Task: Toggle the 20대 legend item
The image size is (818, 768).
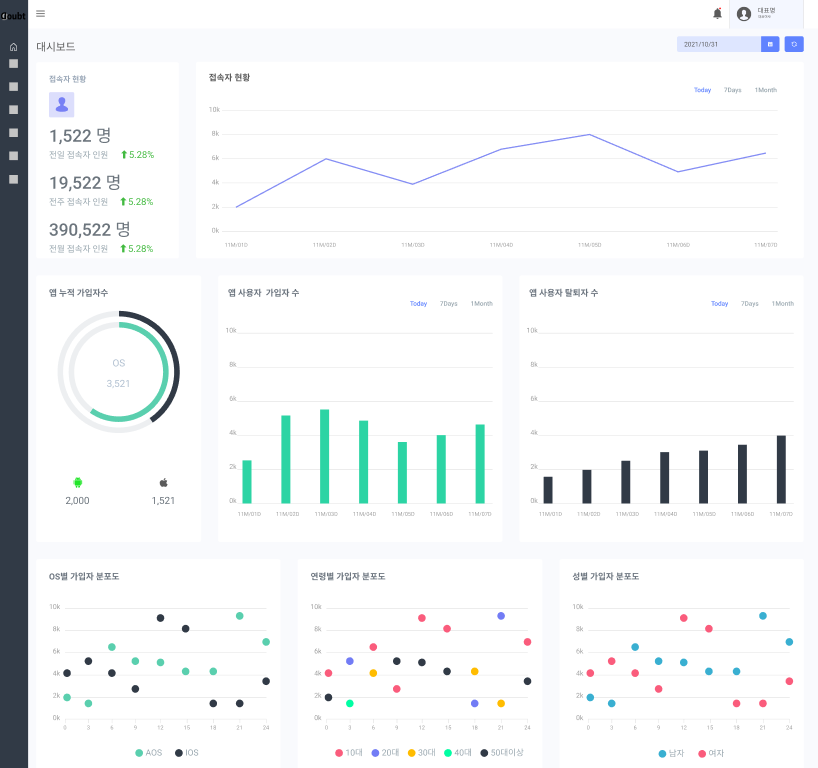Action: pyautogui.click(x=385, y=753)
